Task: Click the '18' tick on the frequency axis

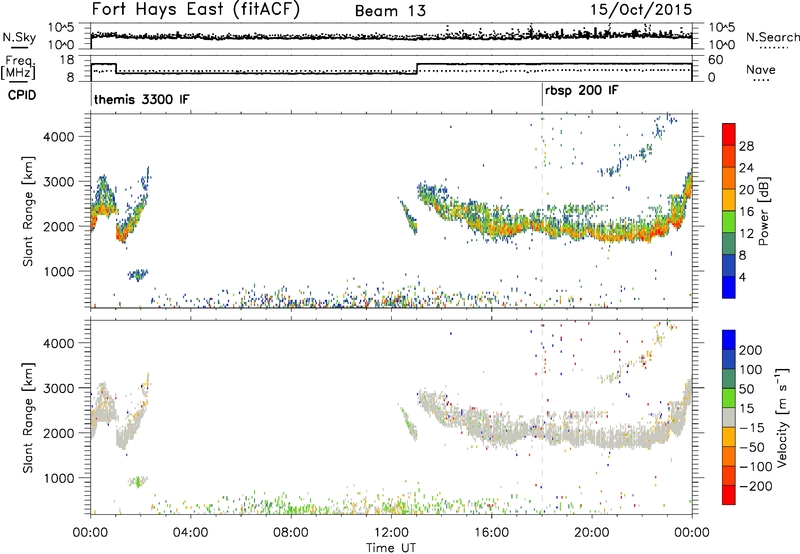Action: [66, 60]
